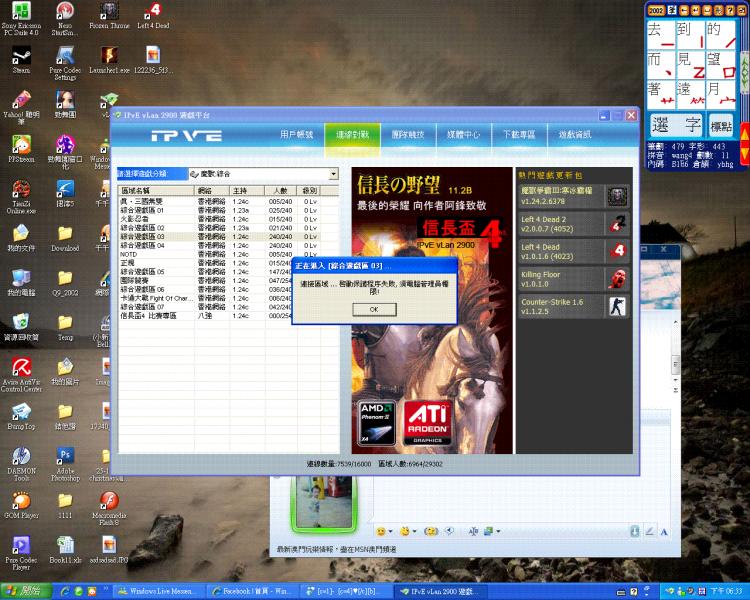The image size is (750, 600).
Task: Expand the game category dropdown
Action: click(x=333, y=174)
